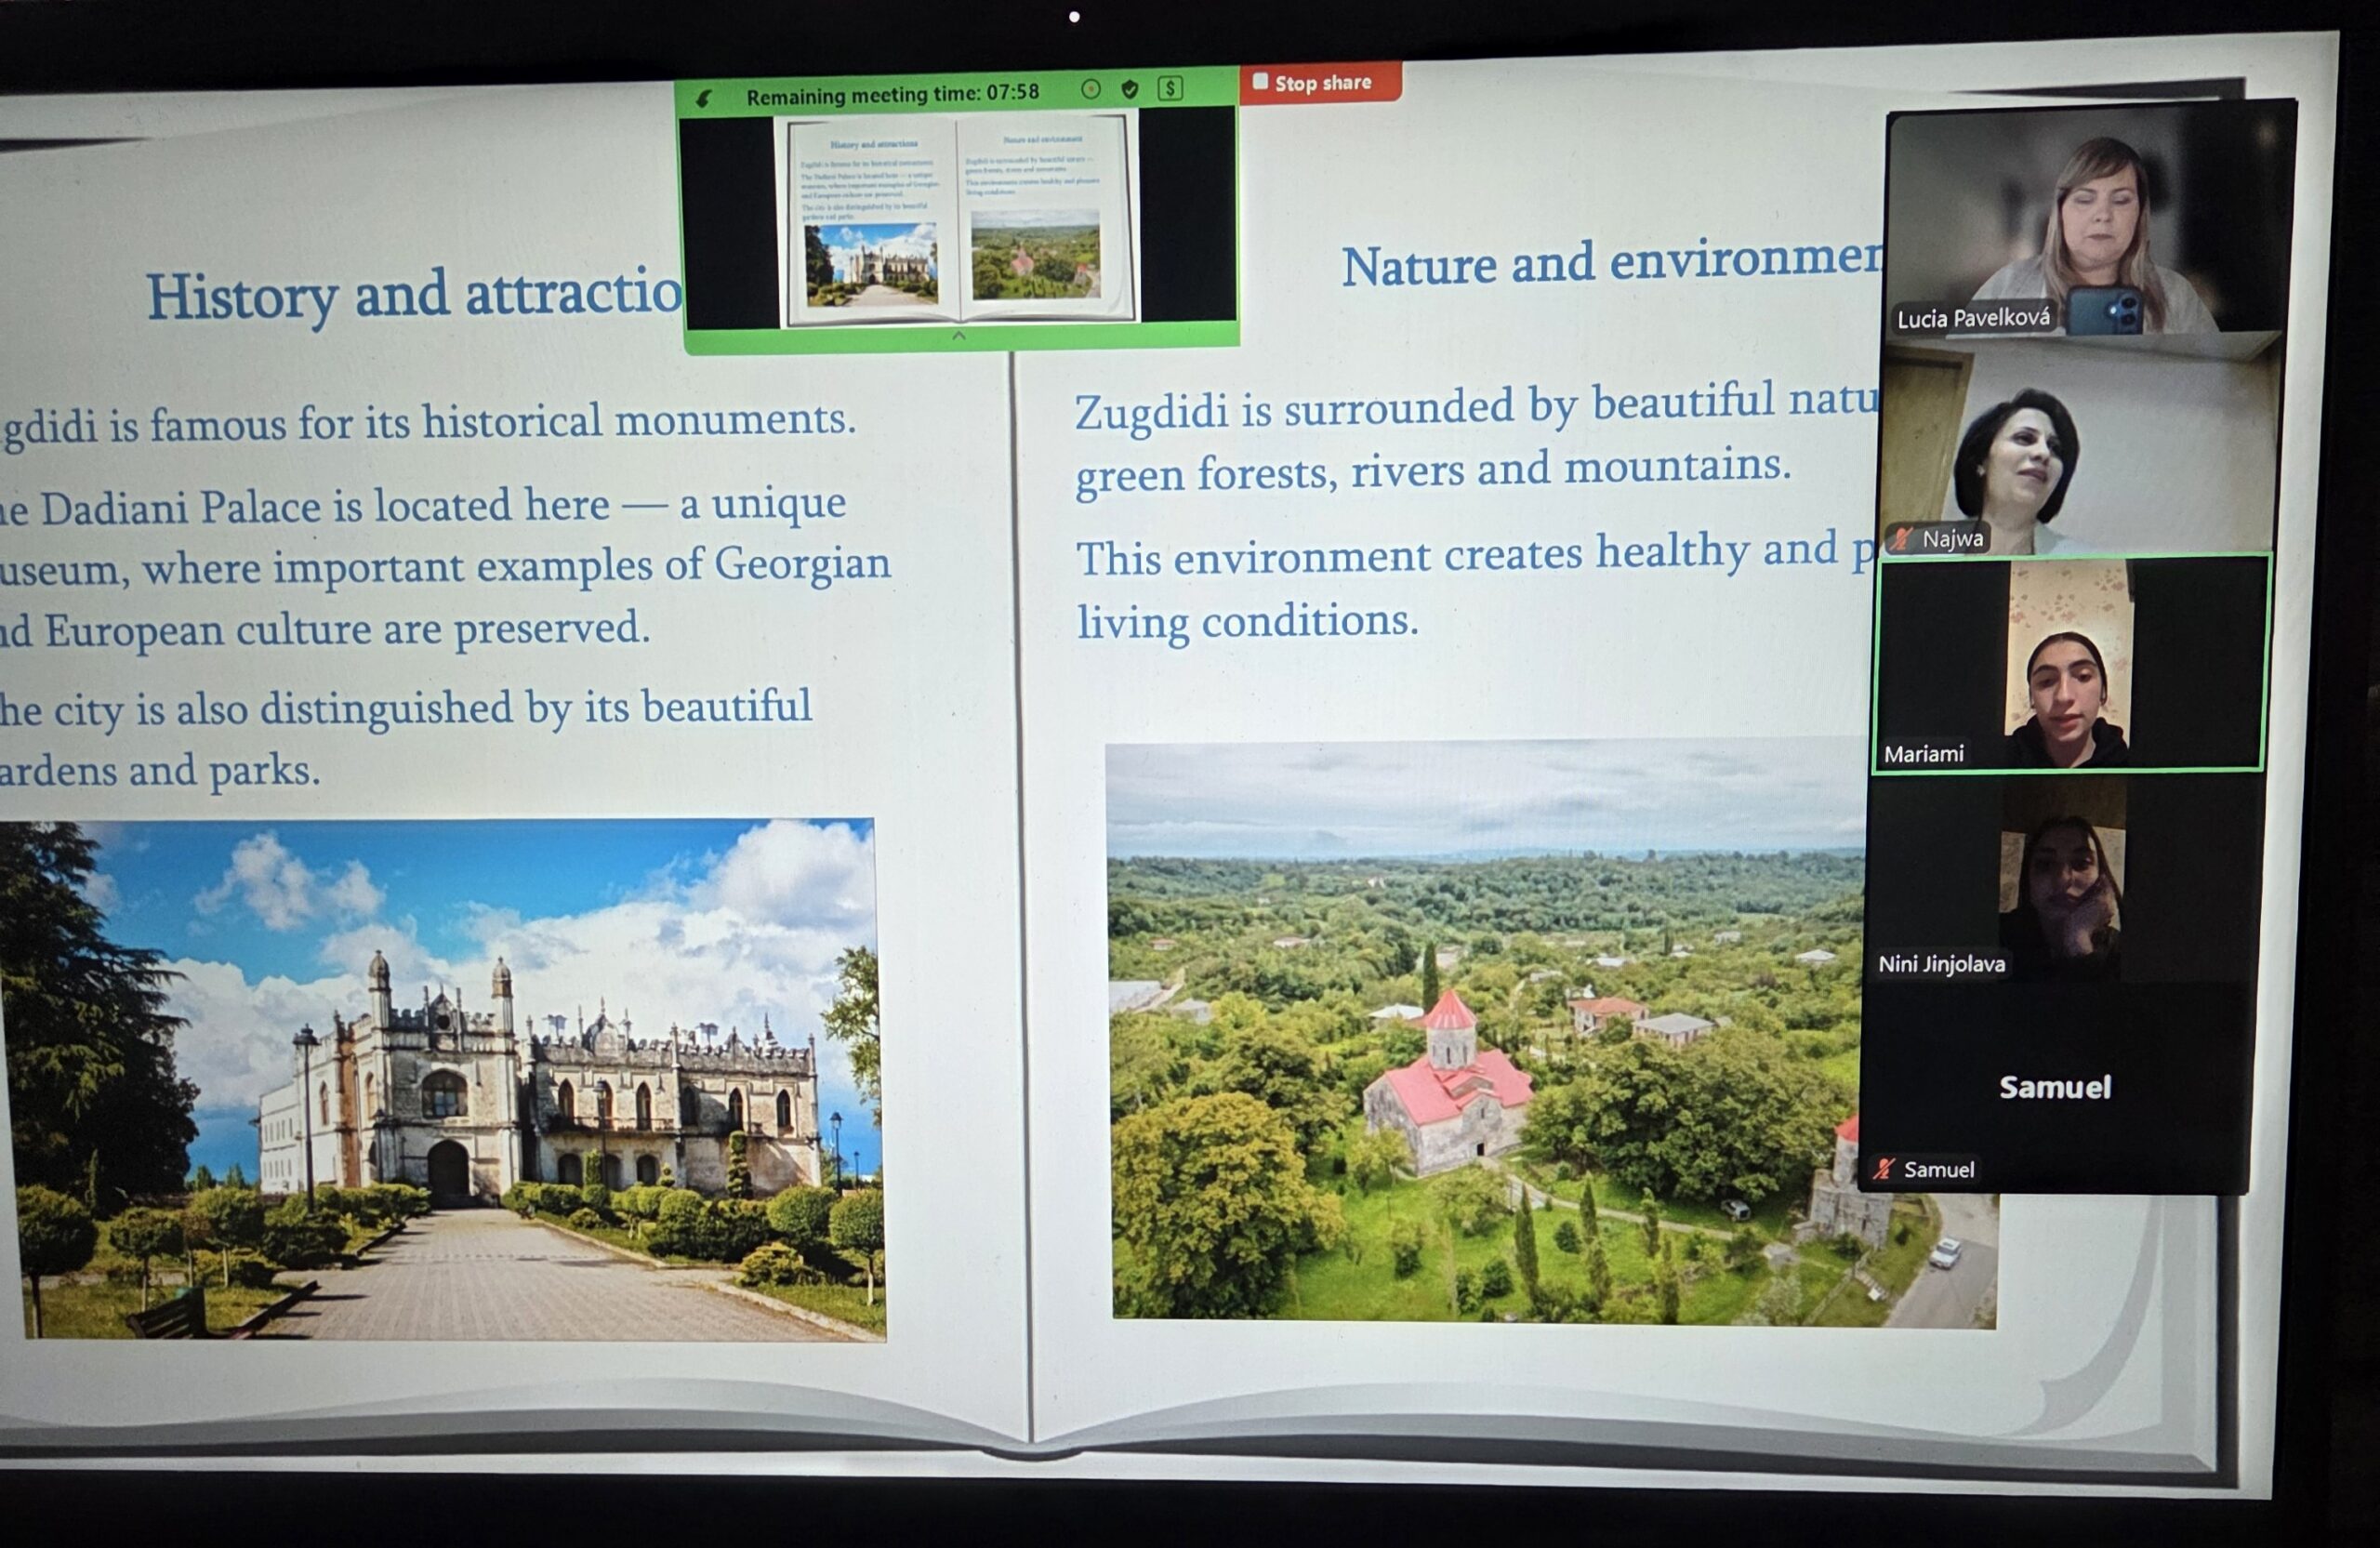Click the Remaining meeting time label
Viewport: 2380px width, 1548px height.
coord(892,94)
